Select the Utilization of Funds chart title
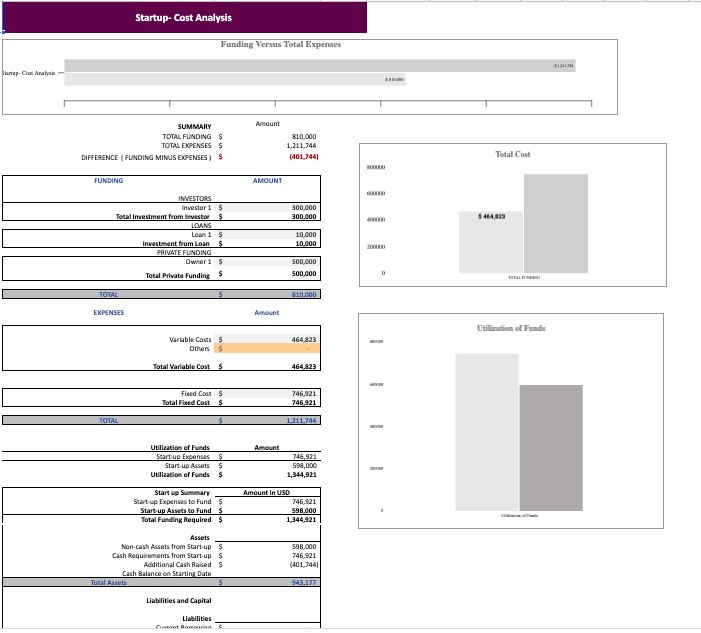701x633 pixels. 511,329
